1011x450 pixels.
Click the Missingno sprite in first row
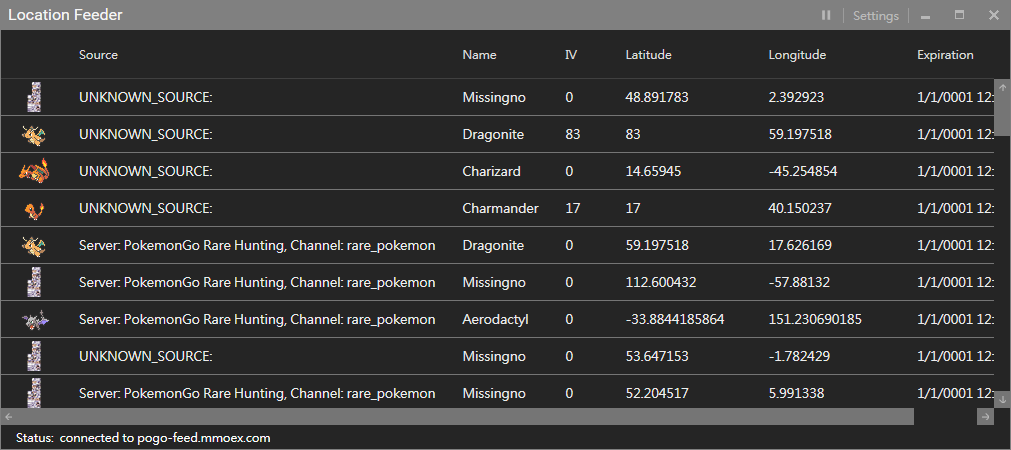pyautogui.click(x=35, y=97)
